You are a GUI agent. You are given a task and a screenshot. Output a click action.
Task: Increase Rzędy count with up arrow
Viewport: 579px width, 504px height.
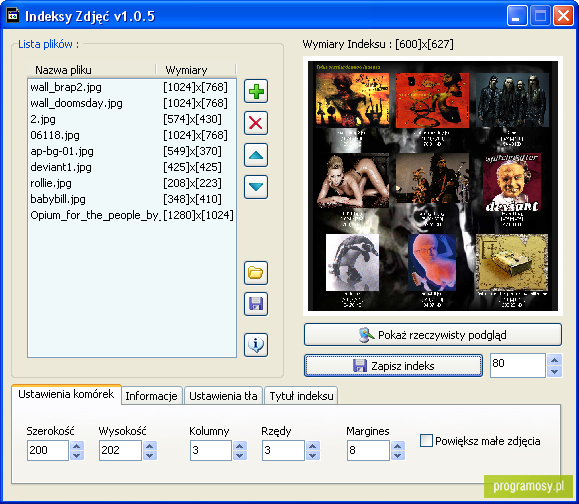(x=312, y=446)
